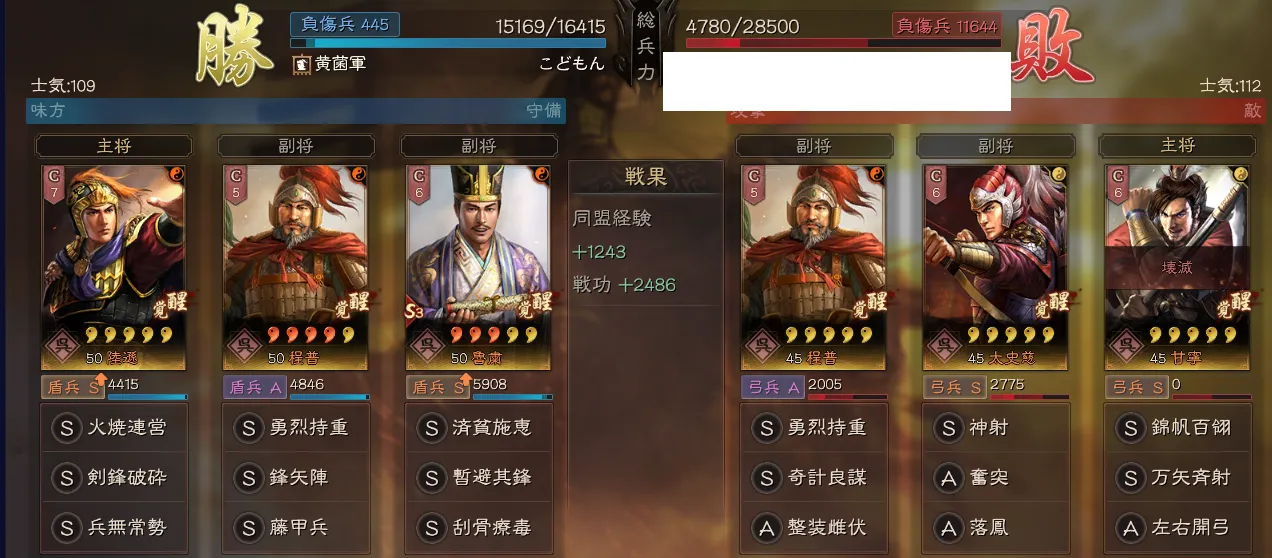Click the C7 cost badge on 陸遜

(x=54, y=184)
